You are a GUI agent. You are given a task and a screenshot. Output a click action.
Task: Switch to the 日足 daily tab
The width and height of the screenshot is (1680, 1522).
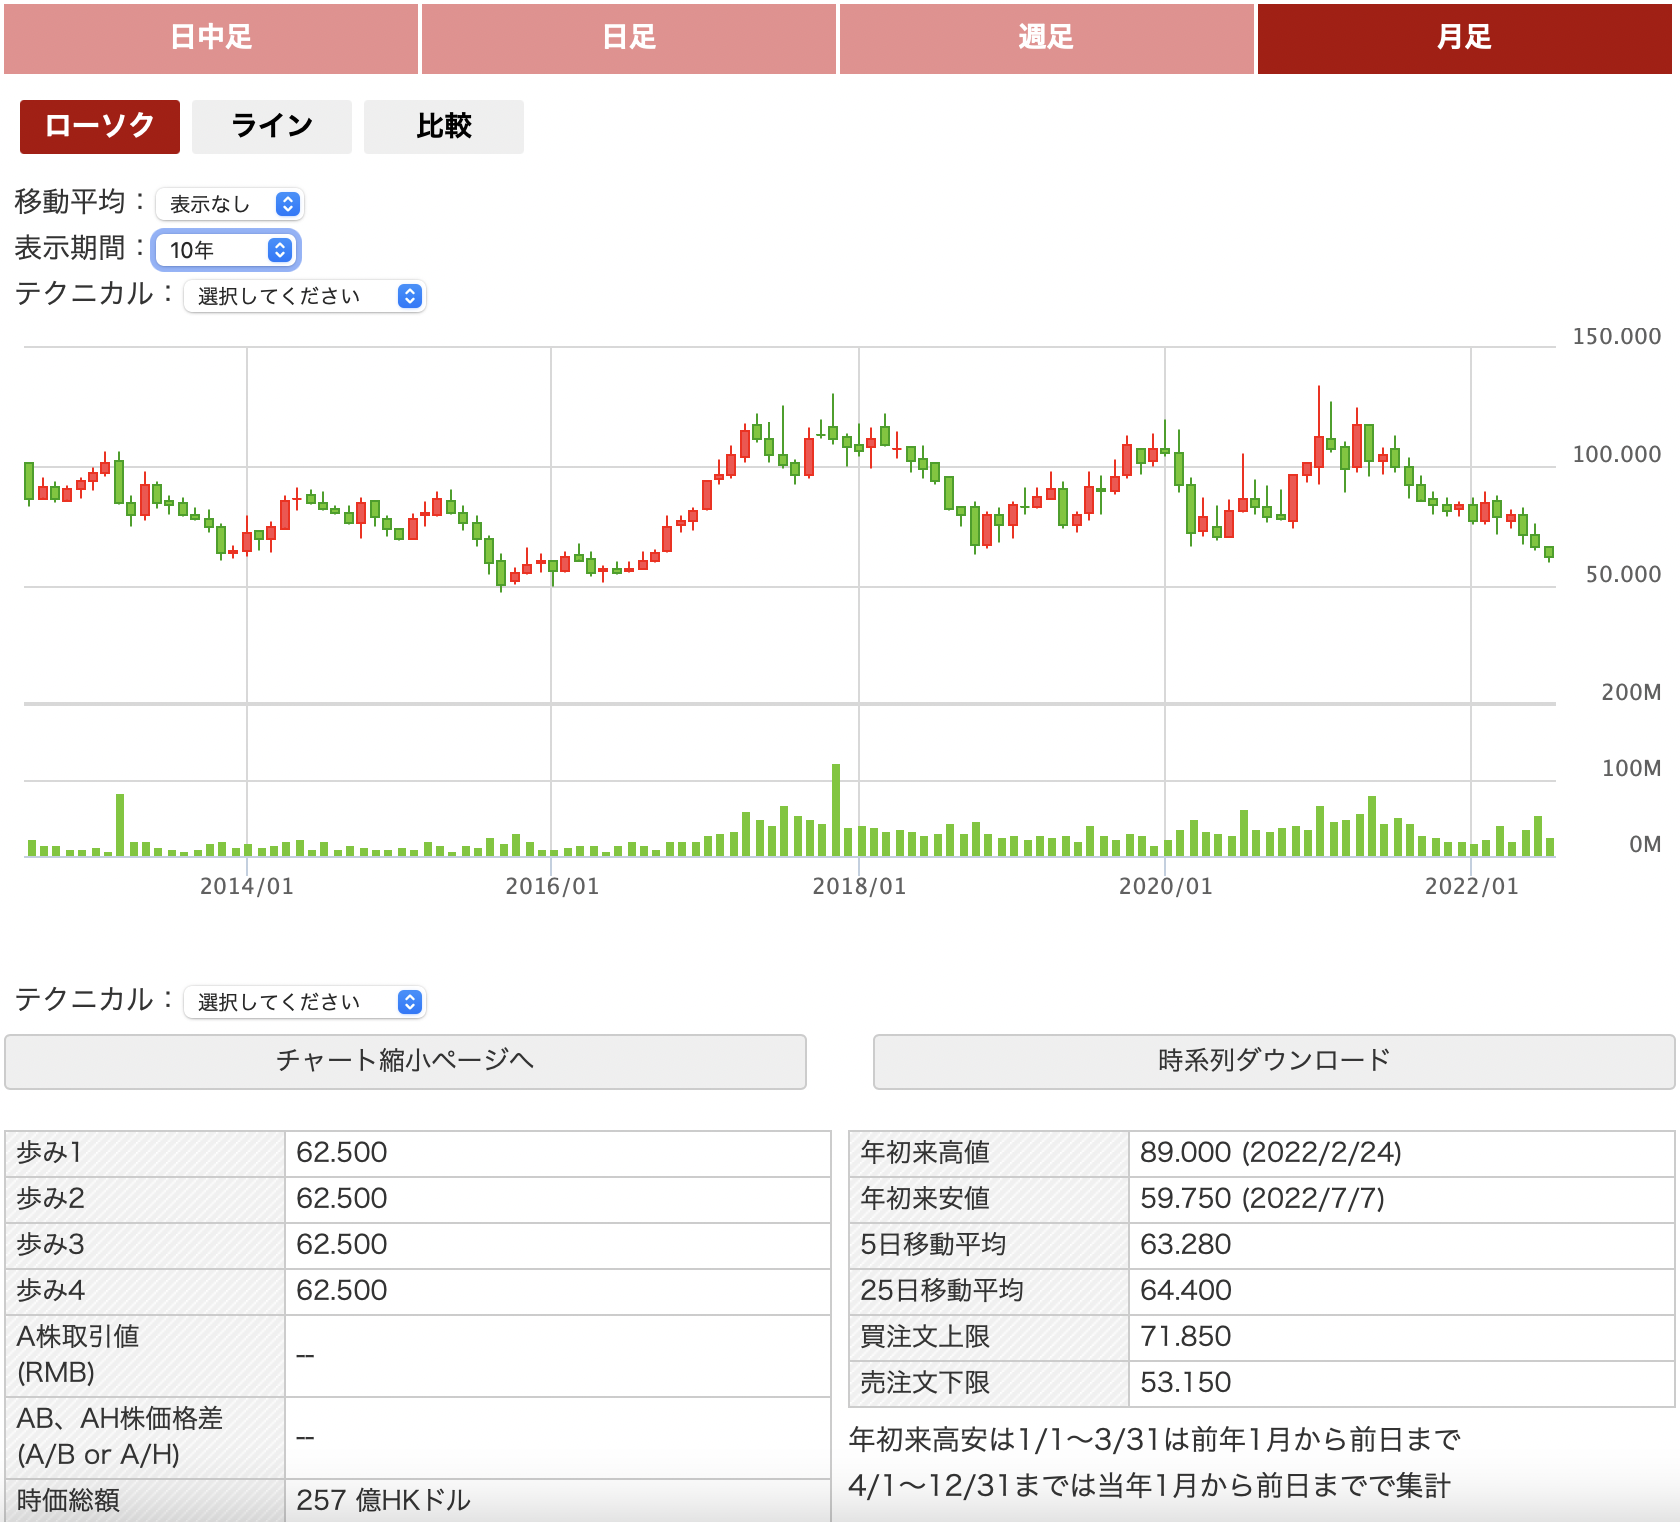click(x=629, y=38)
